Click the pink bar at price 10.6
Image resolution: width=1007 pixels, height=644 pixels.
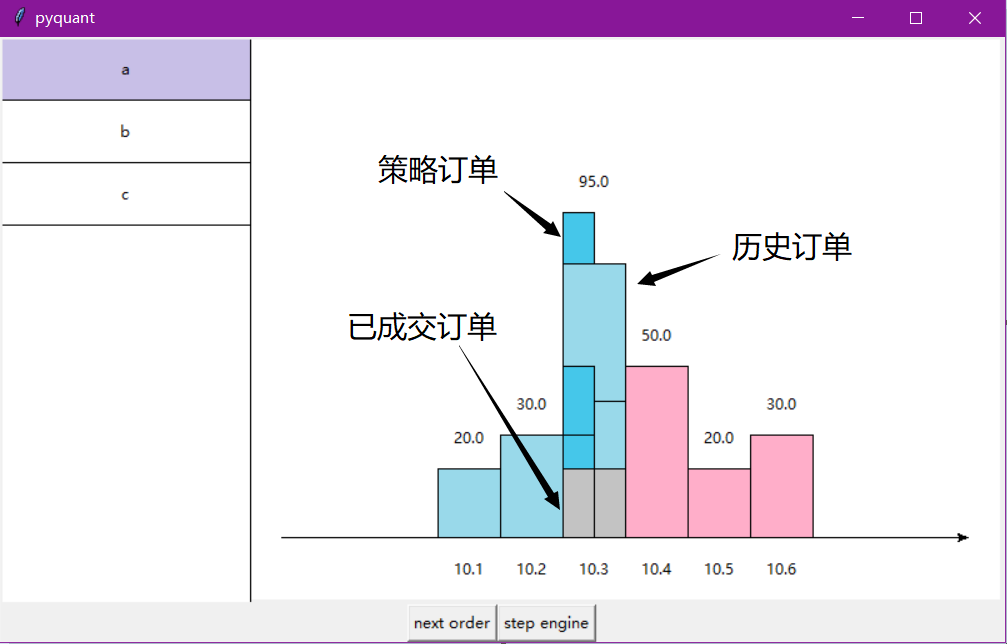782,486
